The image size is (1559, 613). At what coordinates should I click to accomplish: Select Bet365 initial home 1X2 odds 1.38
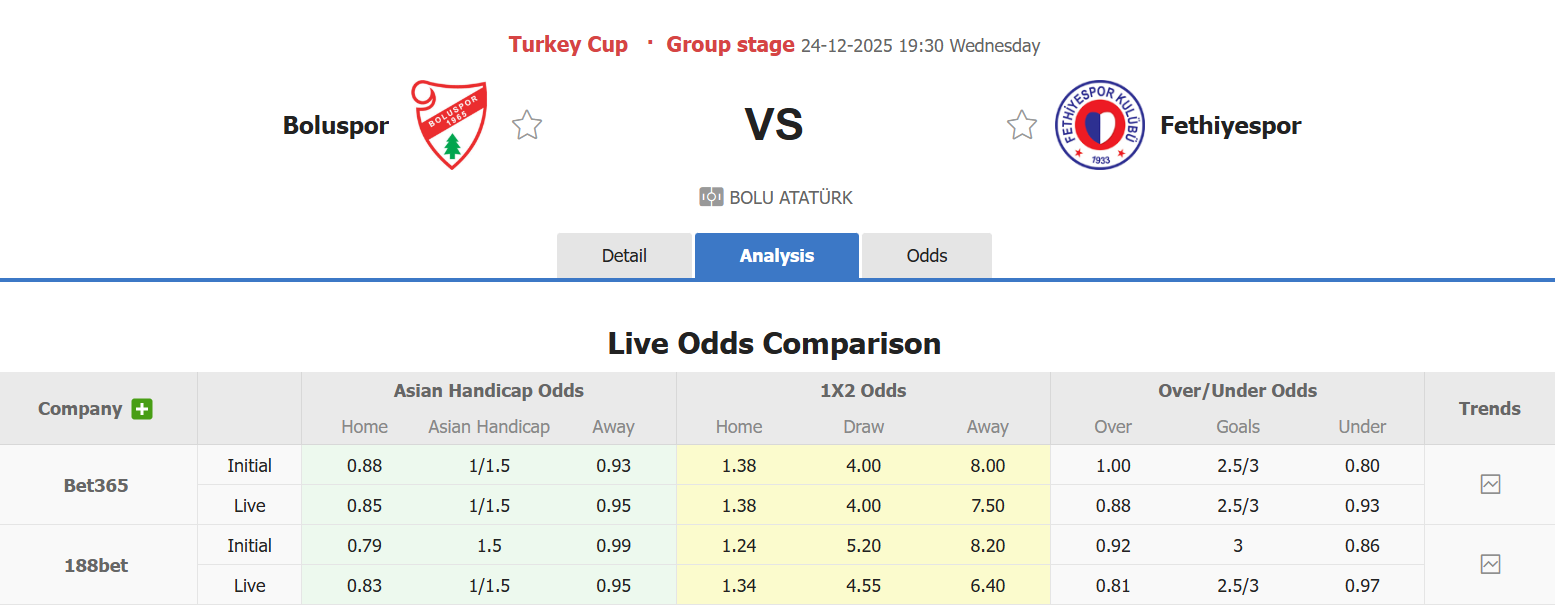tap(738, 465)
